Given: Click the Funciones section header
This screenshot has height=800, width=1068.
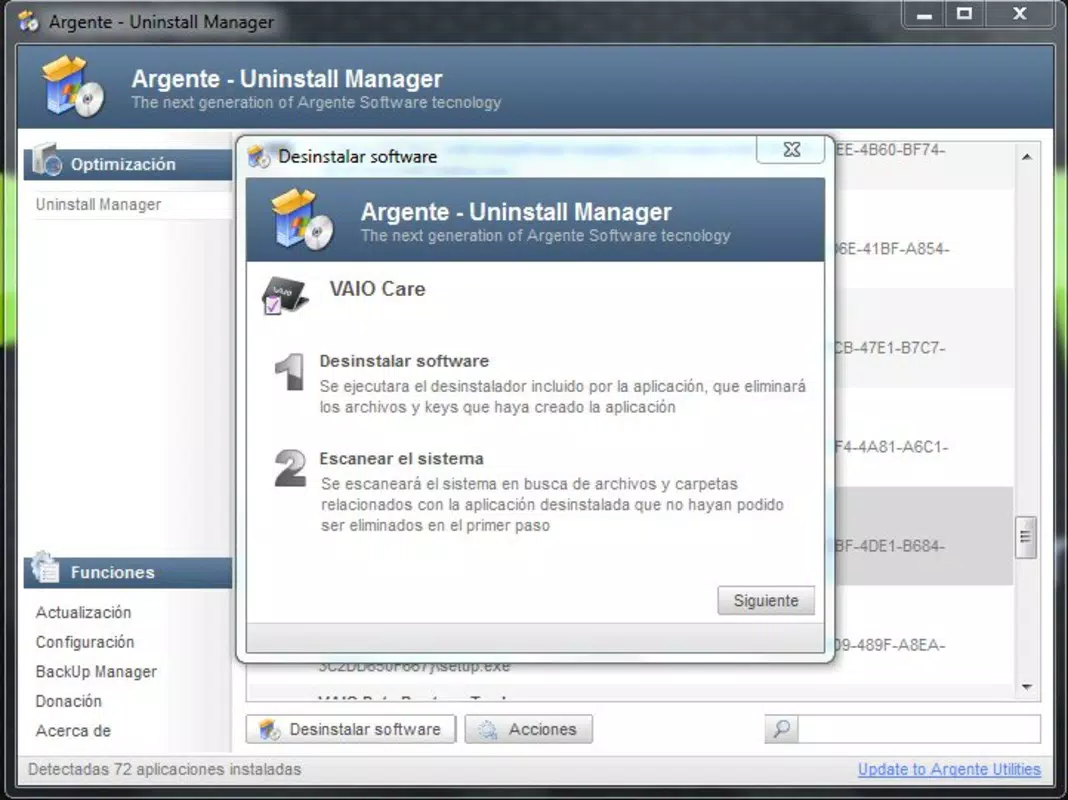Looking at the screenshot, I should [128, 572].
